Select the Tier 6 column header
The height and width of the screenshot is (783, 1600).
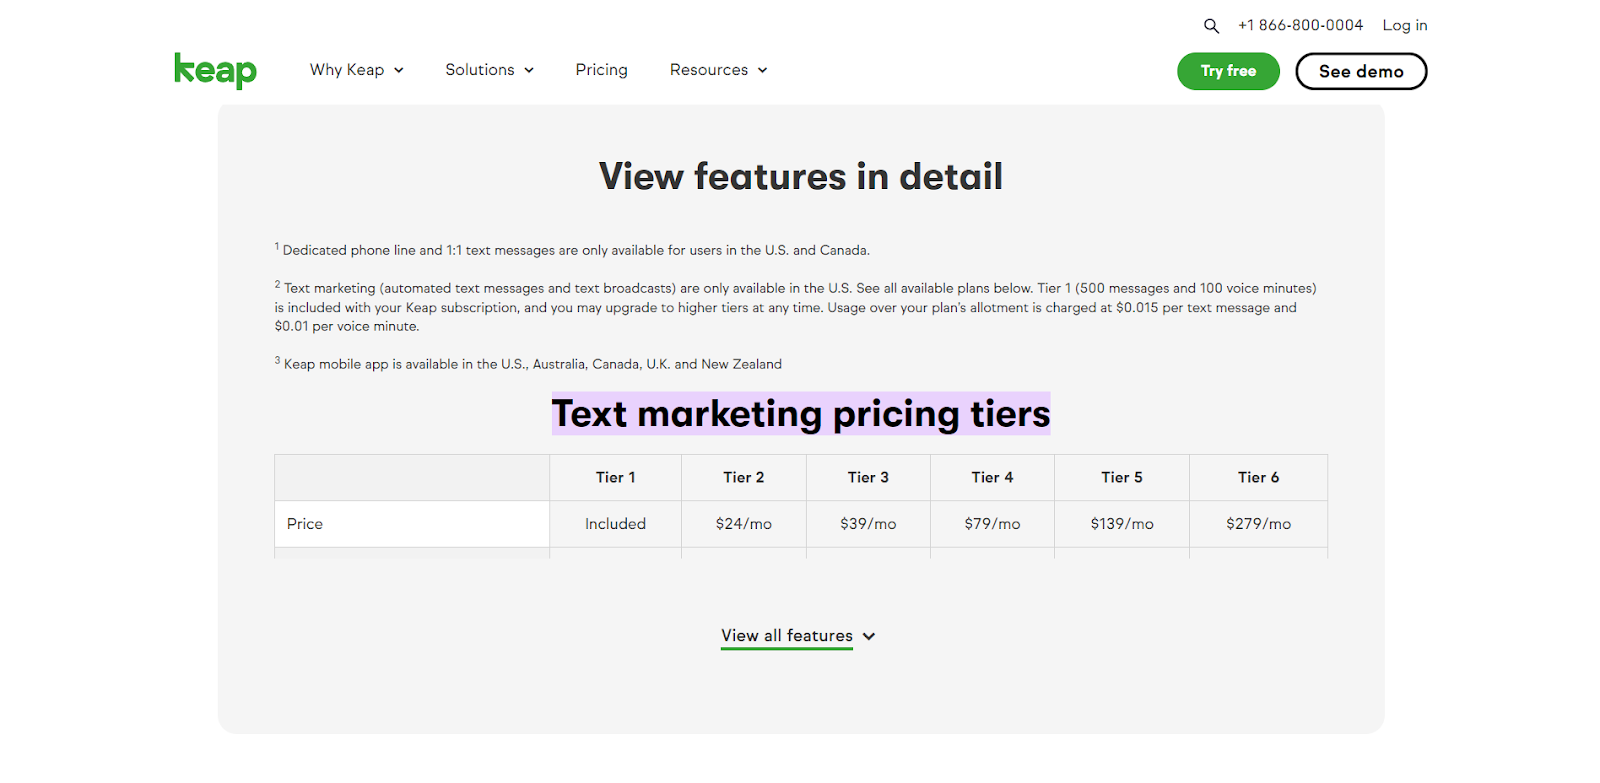click(x=1259, y=478)
